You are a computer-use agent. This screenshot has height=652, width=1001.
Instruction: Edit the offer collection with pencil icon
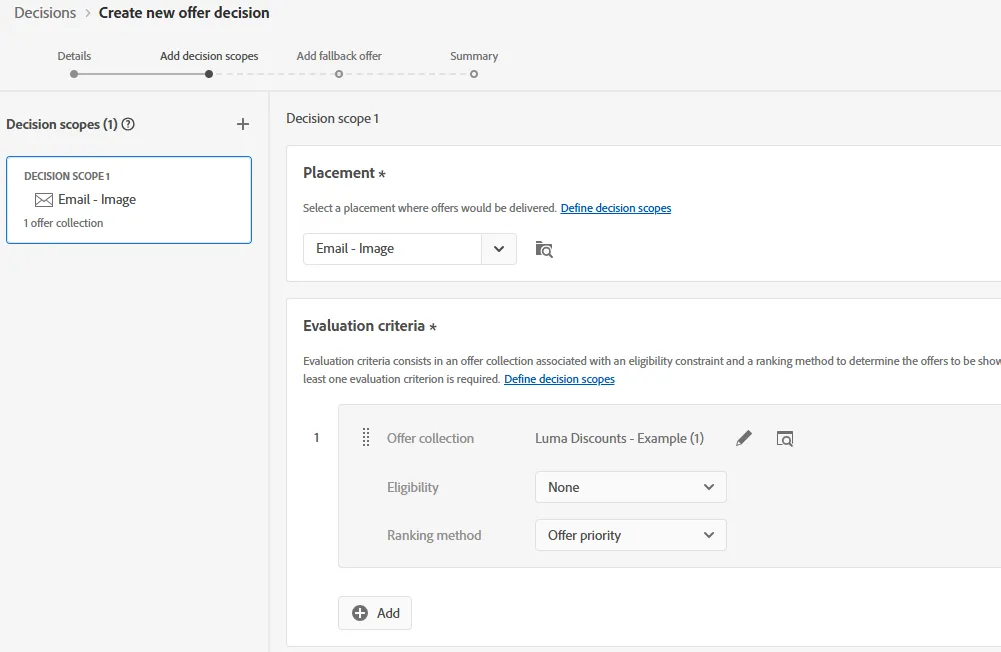tap(744, 438)
